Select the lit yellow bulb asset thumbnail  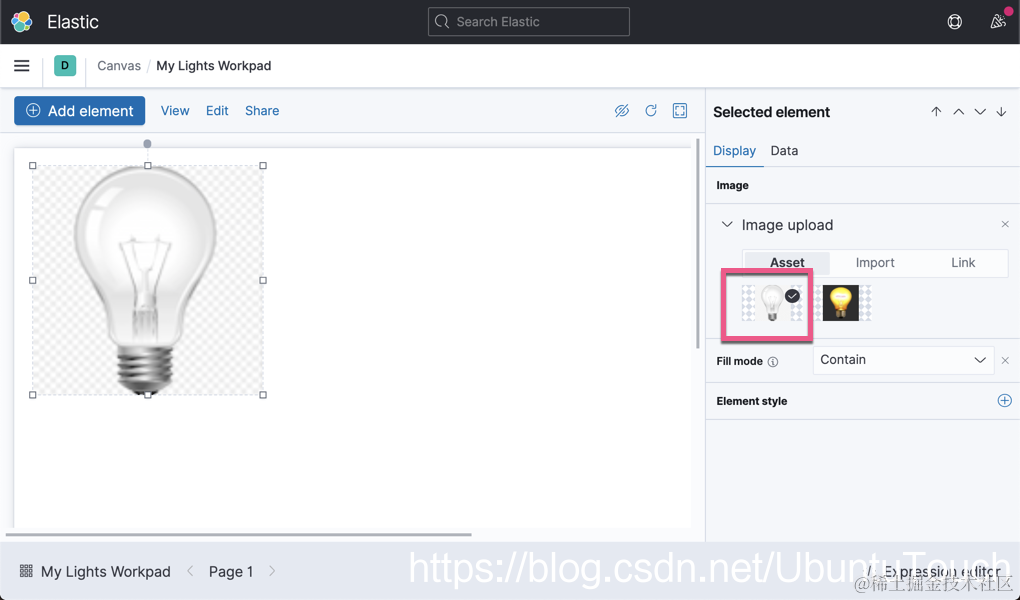tap(841, 303)
